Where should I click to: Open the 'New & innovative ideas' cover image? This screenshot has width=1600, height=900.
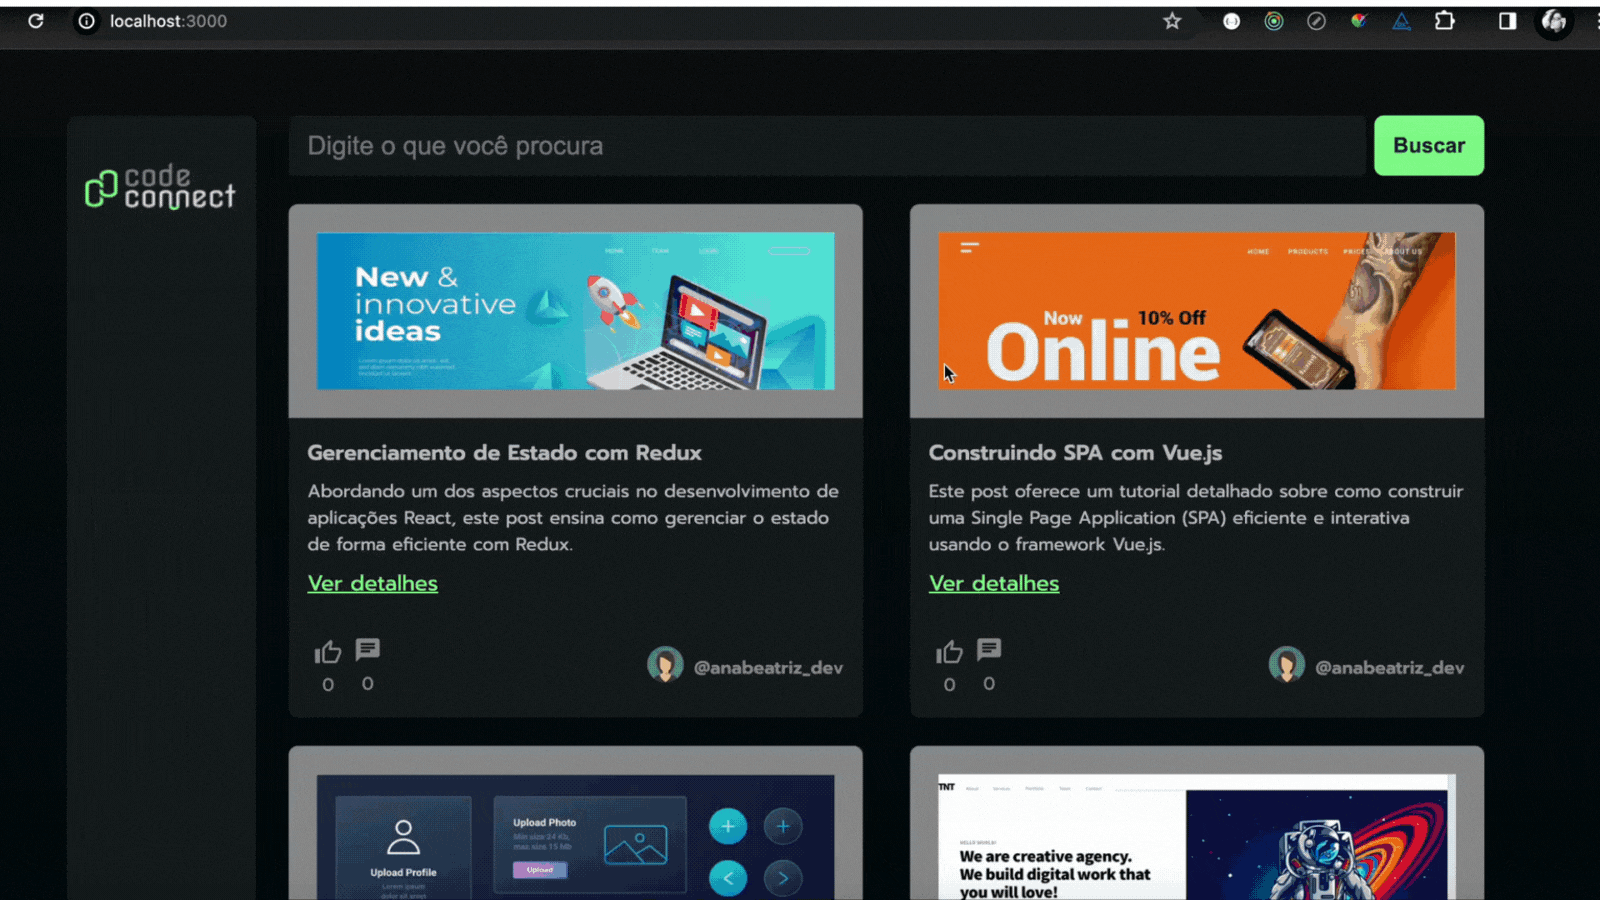click(x=576, y=311)
